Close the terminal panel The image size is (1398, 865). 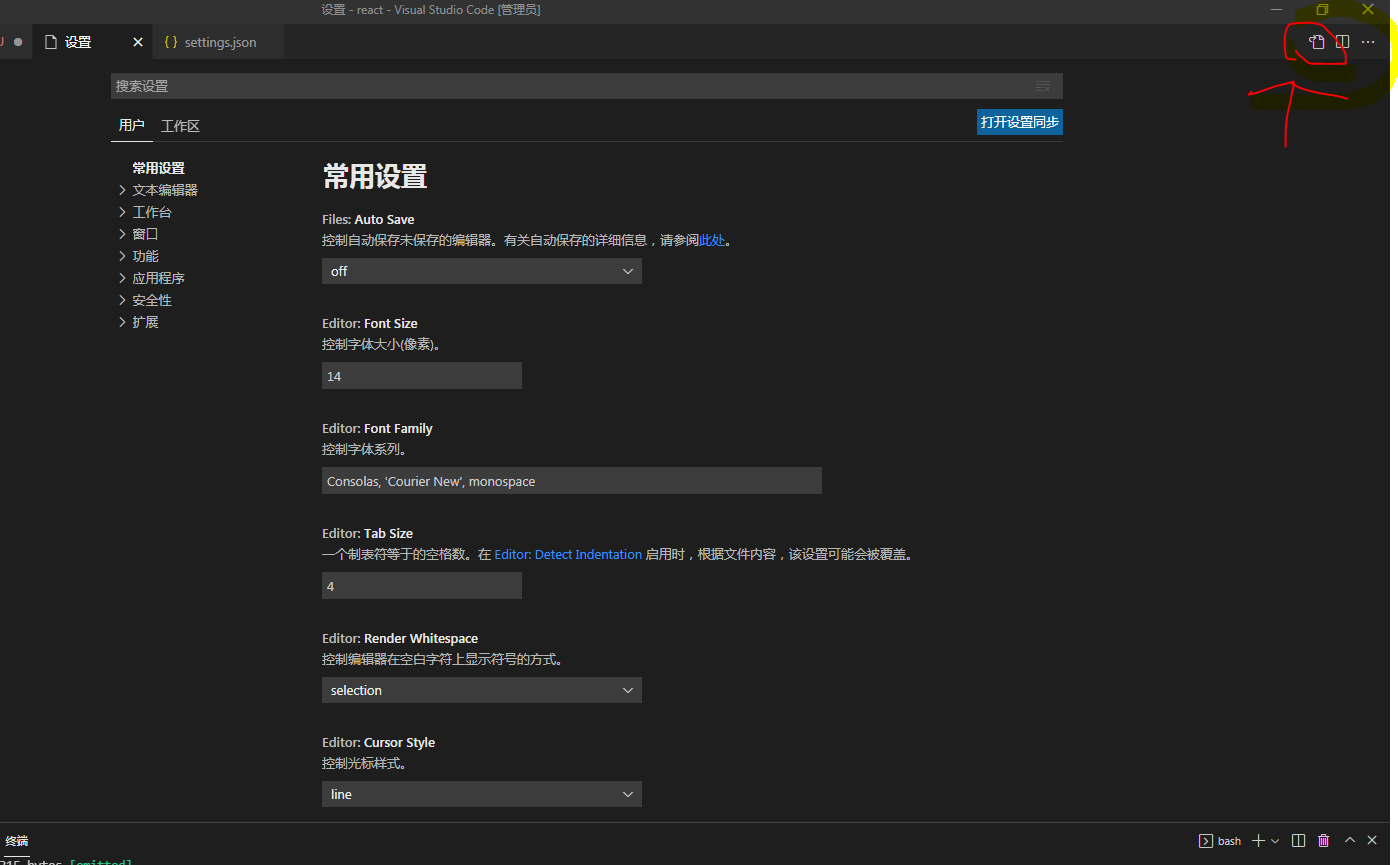(1372, 841)
